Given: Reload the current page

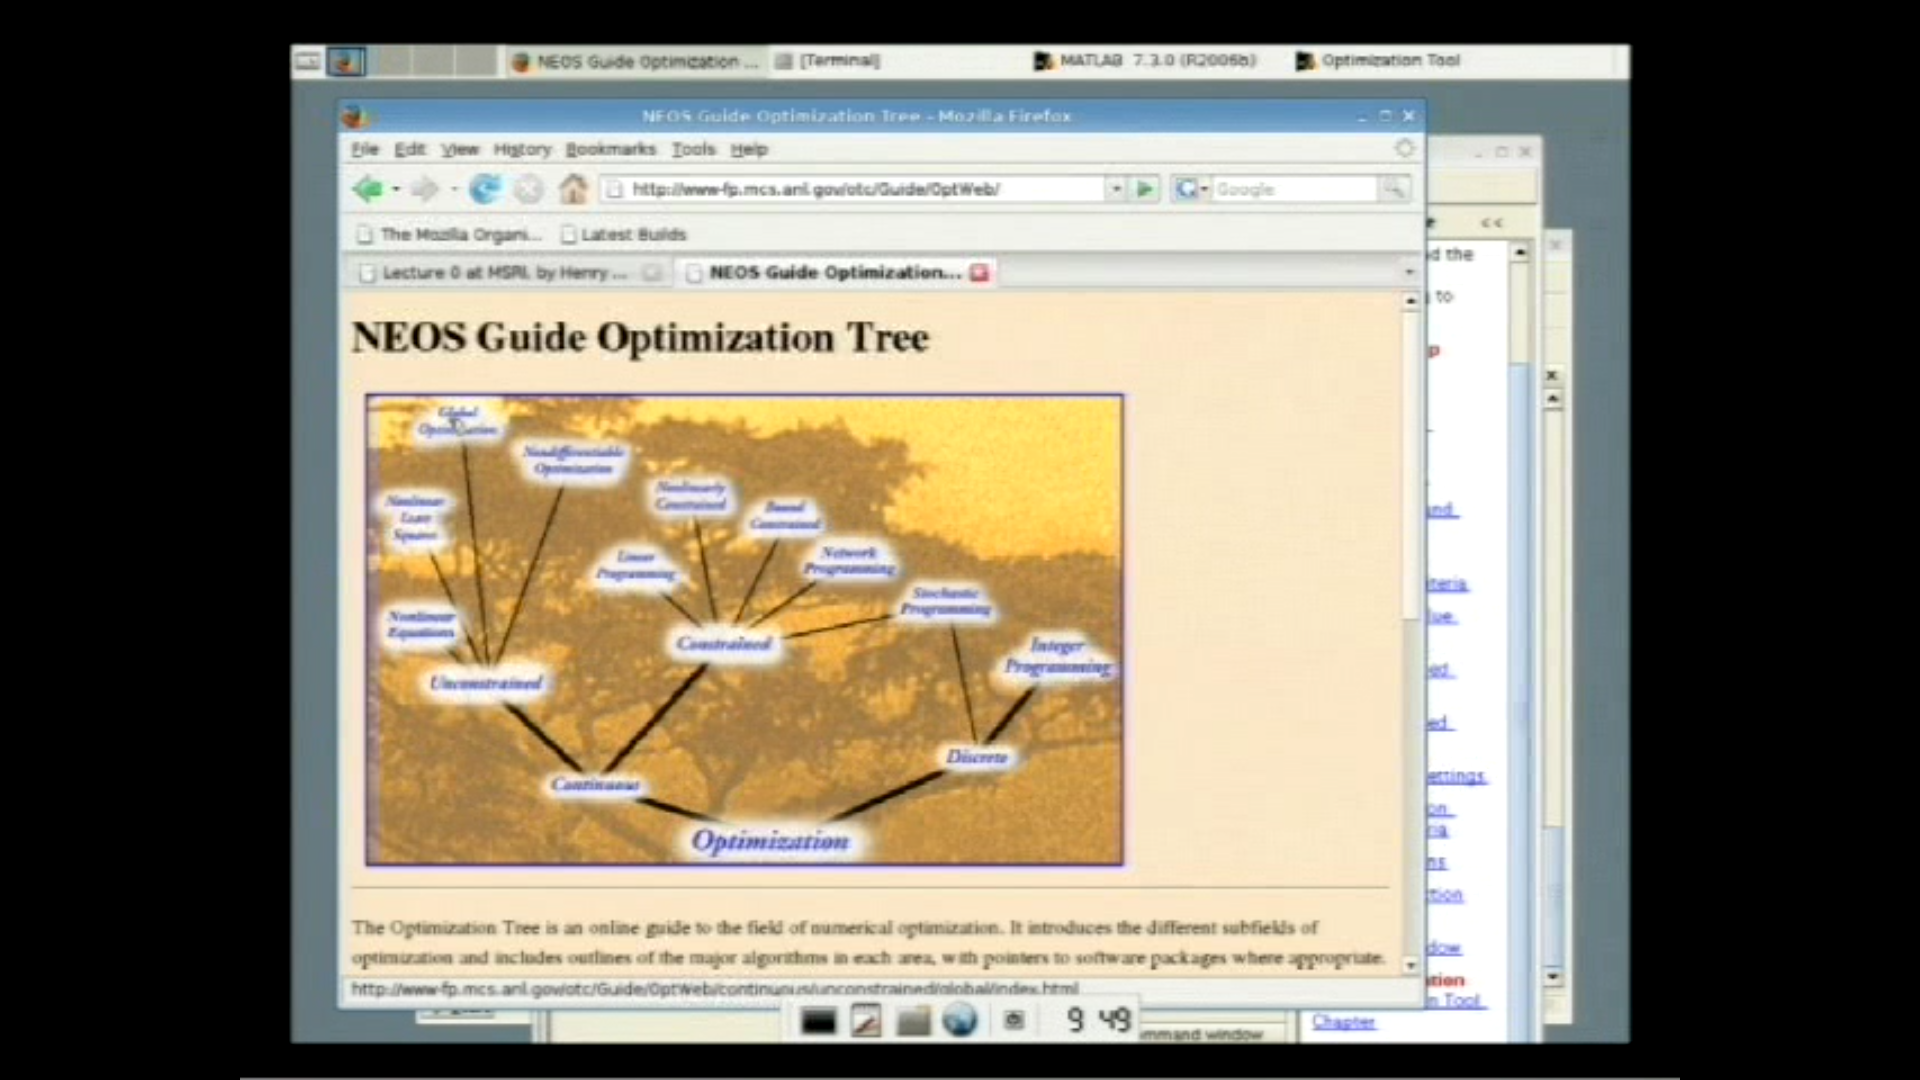Looking at the screenshot, I should (x=487, y=189).
